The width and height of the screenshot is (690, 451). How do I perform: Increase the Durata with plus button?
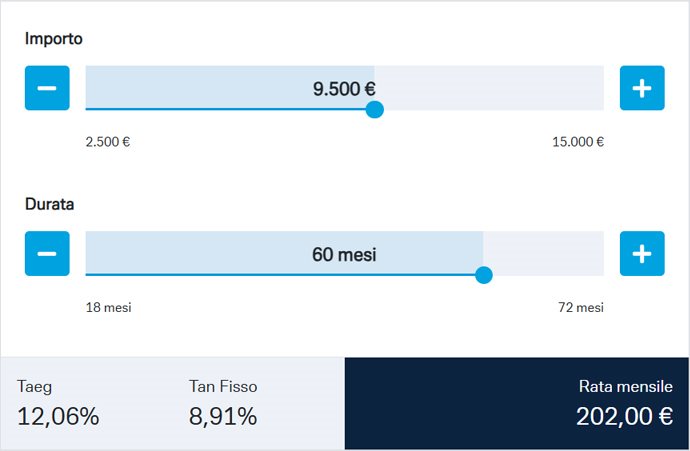(642, 253)
